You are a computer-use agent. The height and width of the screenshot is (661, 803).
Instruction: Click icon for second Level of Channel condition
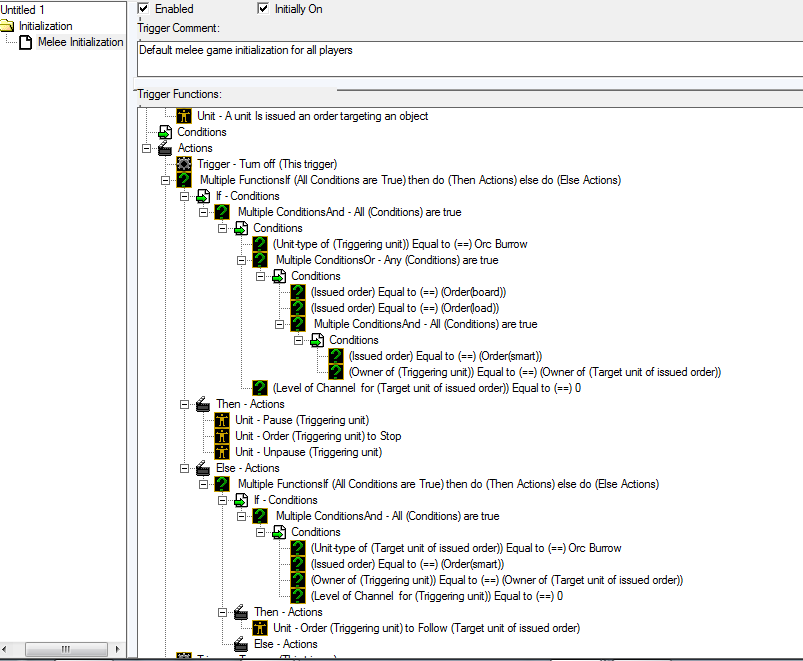(x=298, y=596)
